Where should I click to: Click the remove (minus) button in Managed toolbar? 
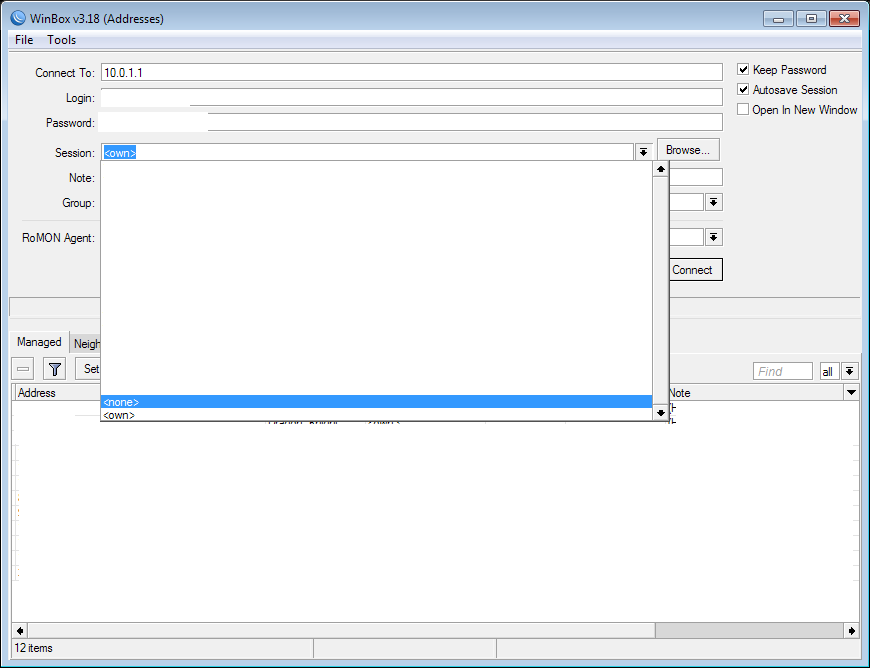23,368
